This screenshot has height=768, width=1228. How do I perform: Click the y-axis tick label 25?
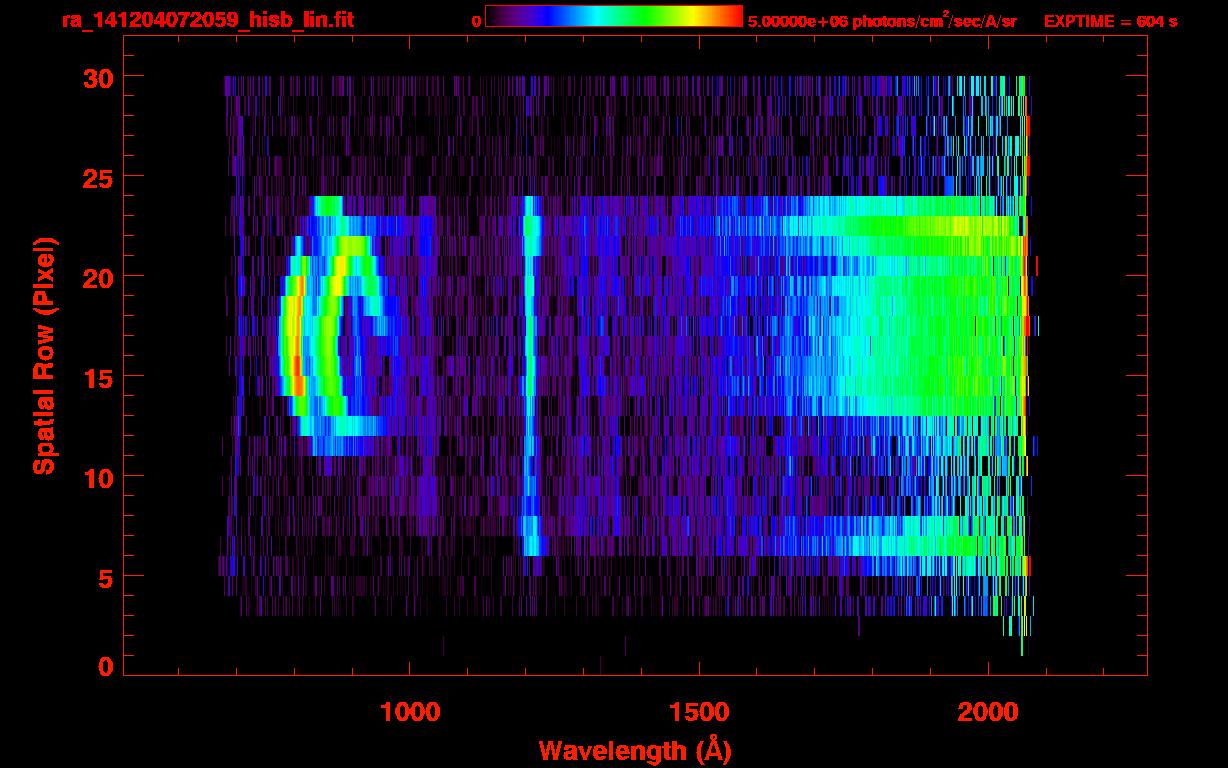(96, 177)
